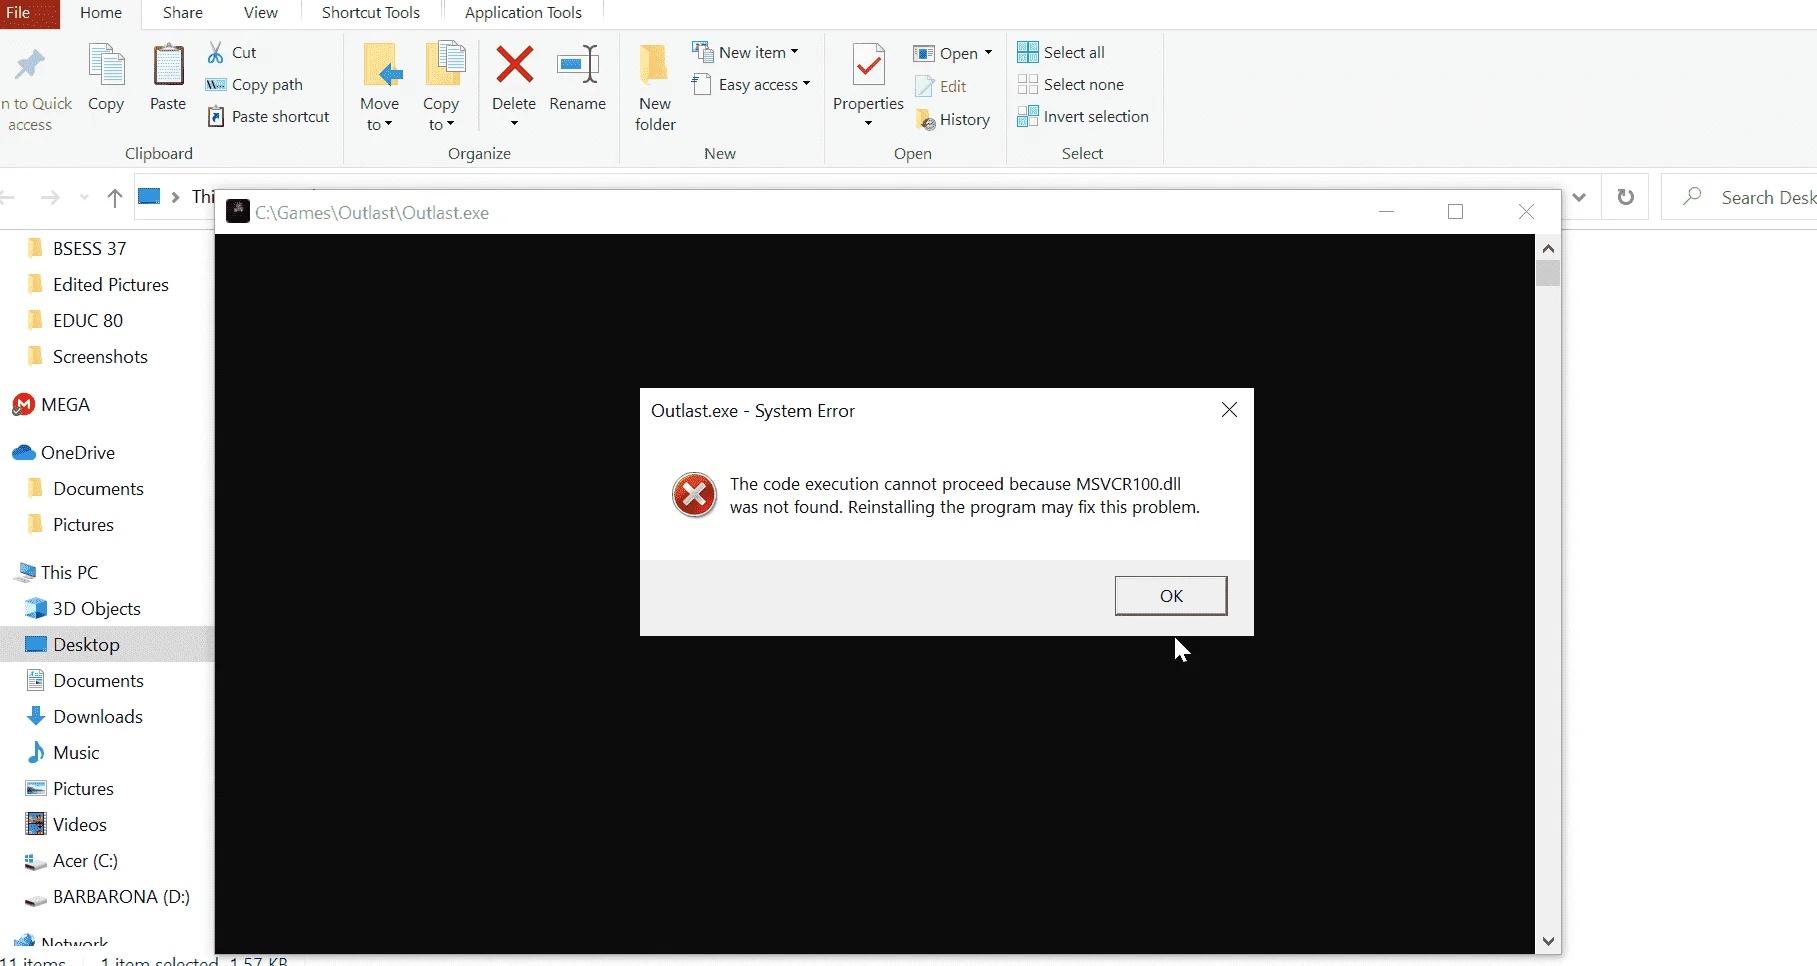Click the console window scroll up arrow
Viewport: 1817px width, 966px height.
tap(1548, 248)
